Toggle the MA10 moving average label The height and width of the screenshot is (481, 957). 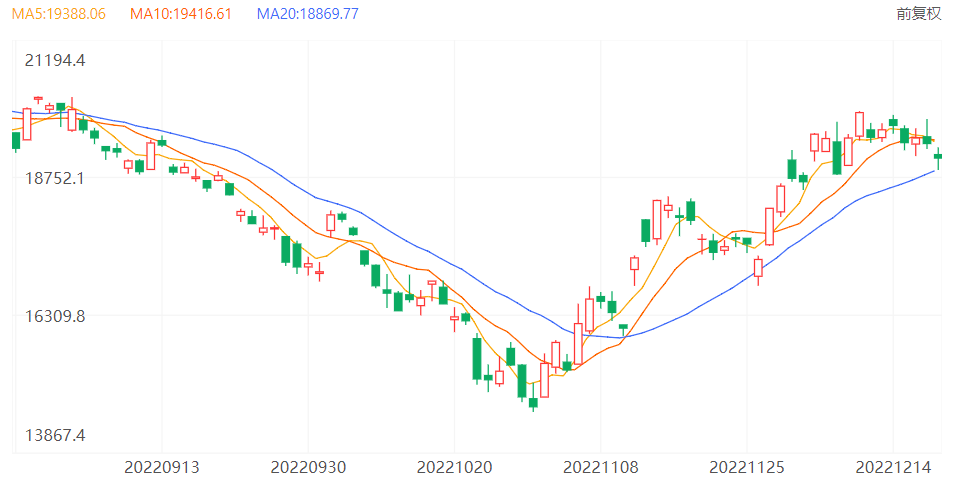pyautogui.click(x=181, y=14)
